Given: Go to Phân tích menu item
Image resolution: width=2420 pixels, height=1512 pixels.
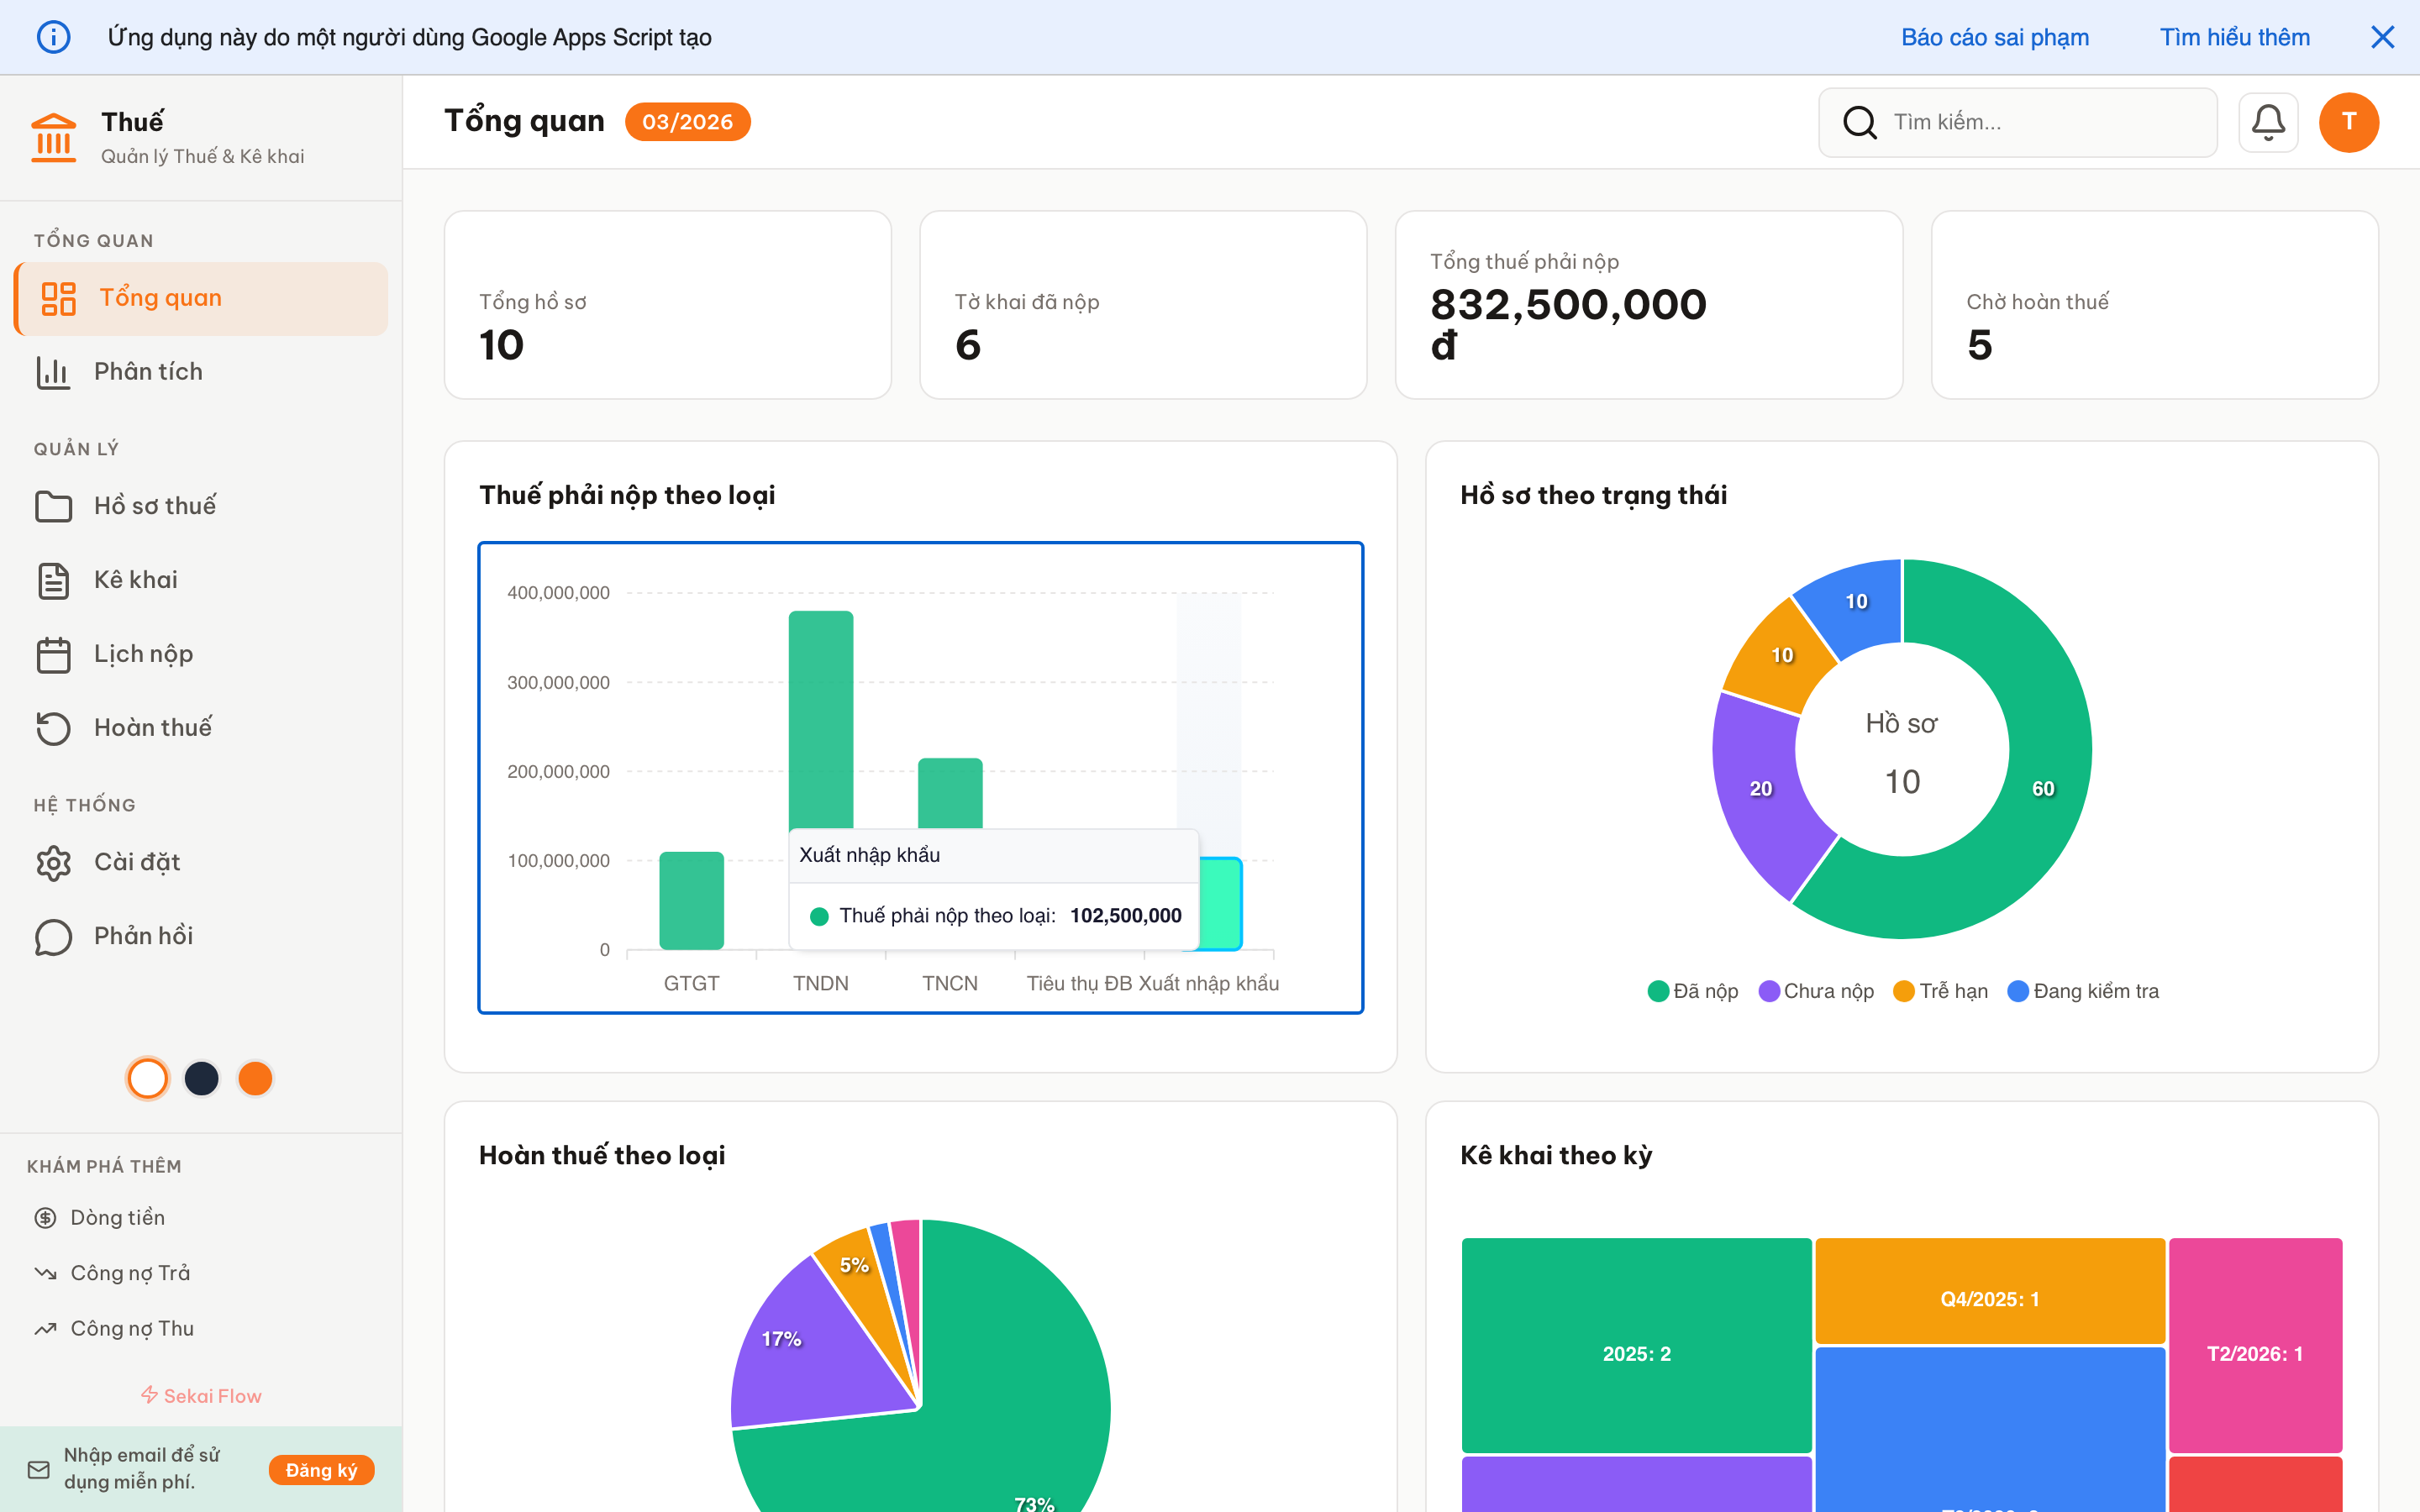Looking at the screenshot, I should [148, 372].
